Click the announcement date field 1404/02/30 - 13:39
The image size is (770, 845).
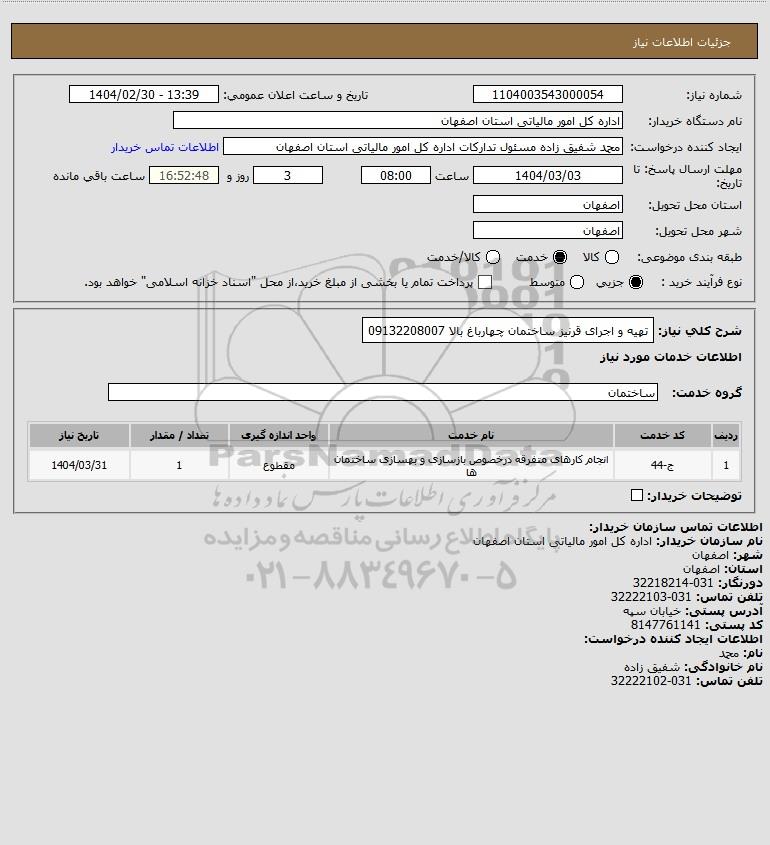coord(144,94)
